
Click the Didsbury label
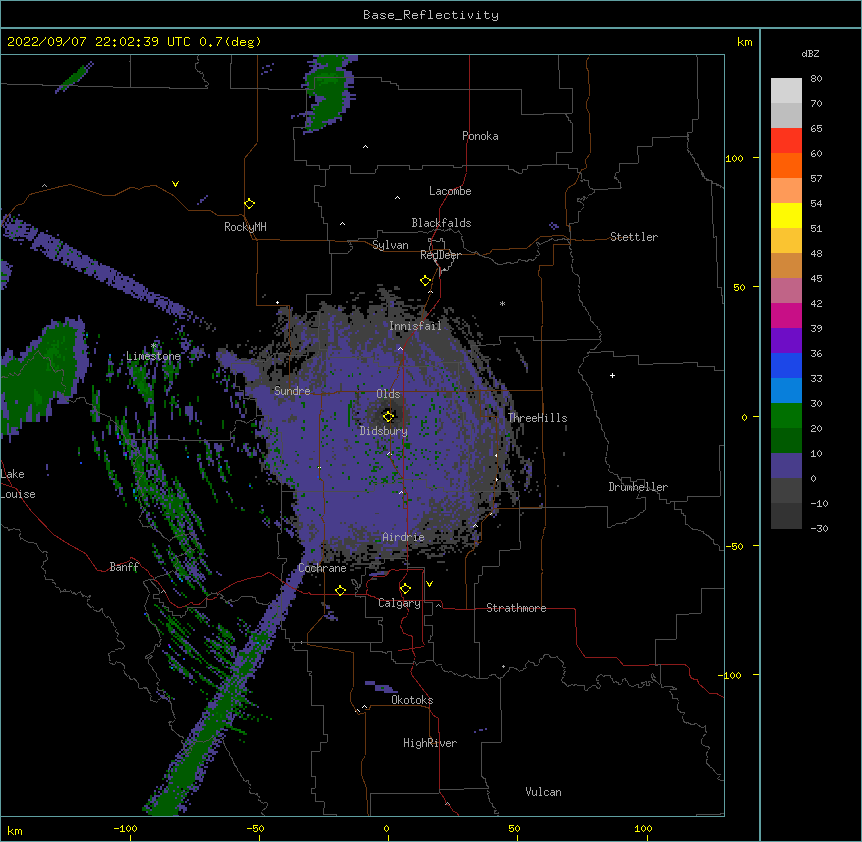coord(384,431)
